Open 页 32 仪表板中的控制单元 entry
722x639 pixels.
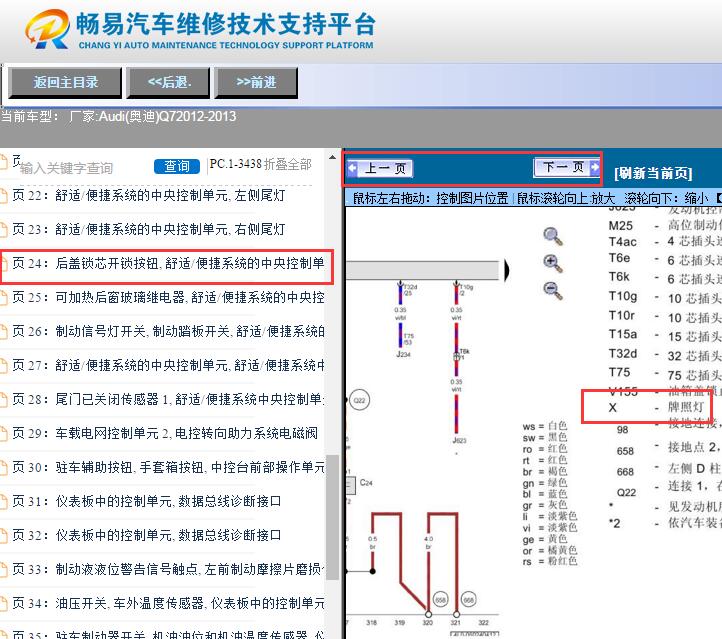pyautogui.click(x=146, y=535)
